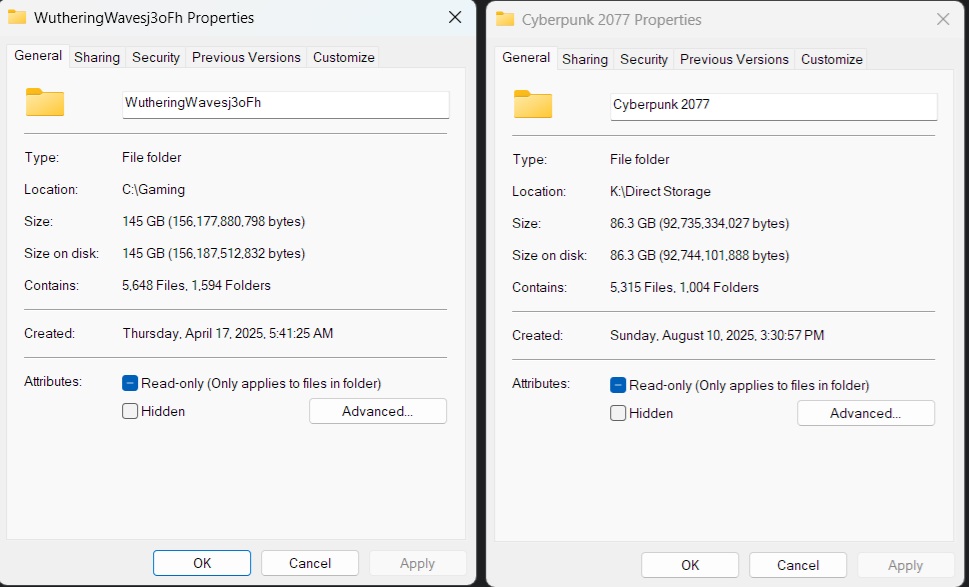
Task: Open Customize tab in Cyberpunk 2077 Properties
Action: pyautogui.click(x=832, y=59)
